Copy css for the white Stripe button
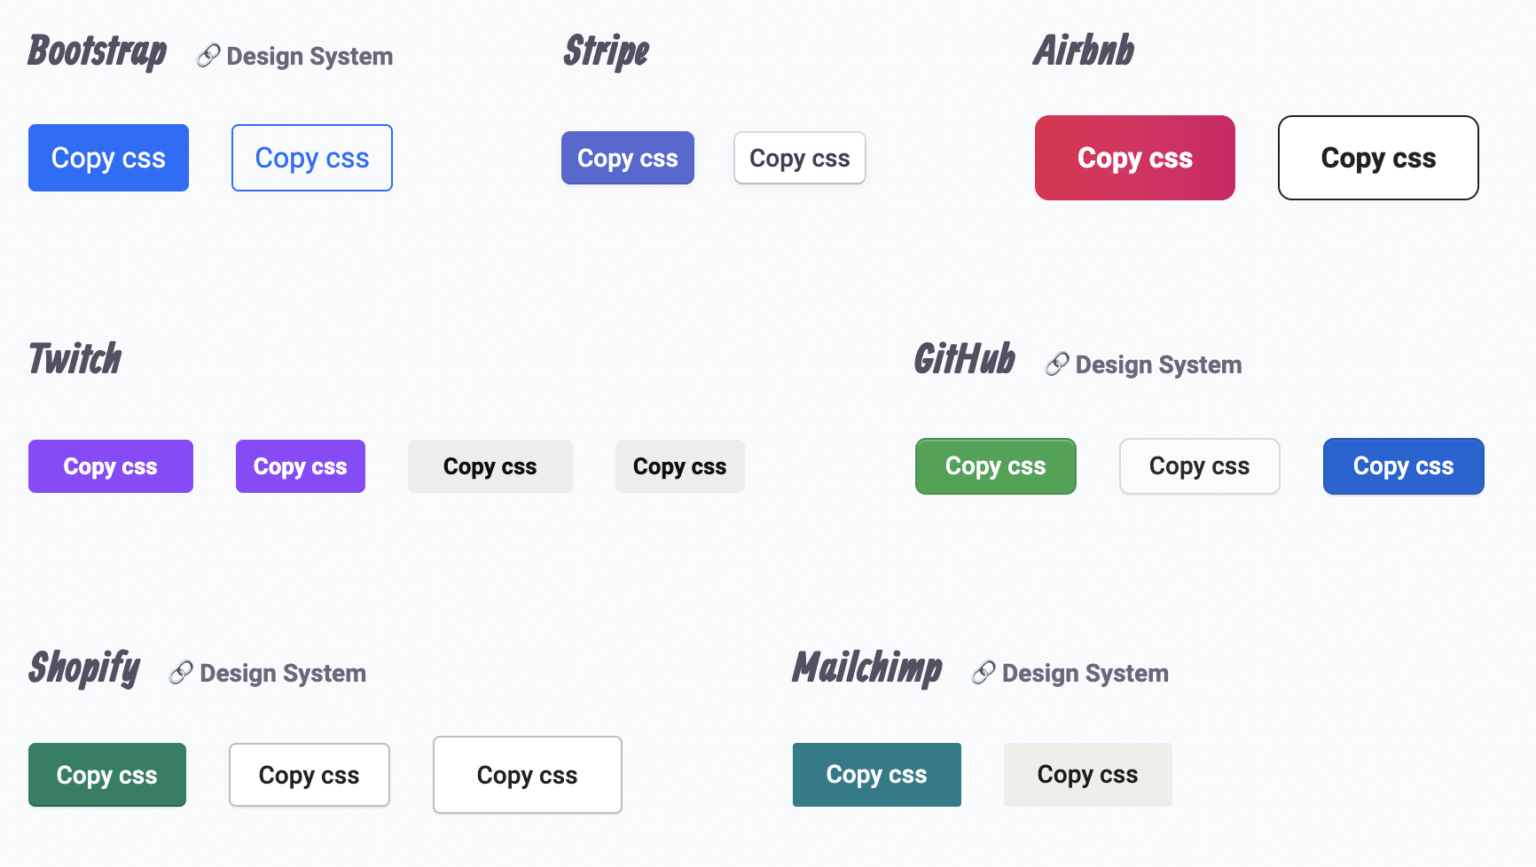 click(x=799, y=157)
